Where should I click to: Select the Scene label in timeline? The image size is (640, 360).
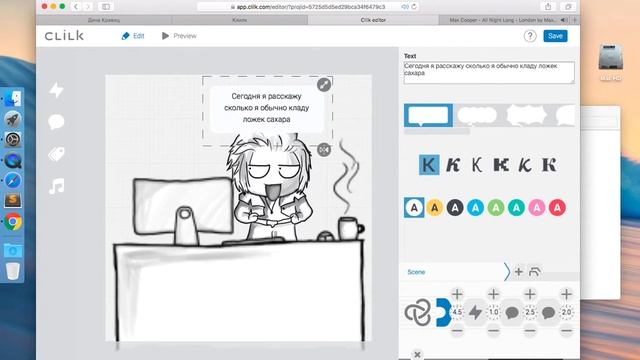tap(416, 272)
